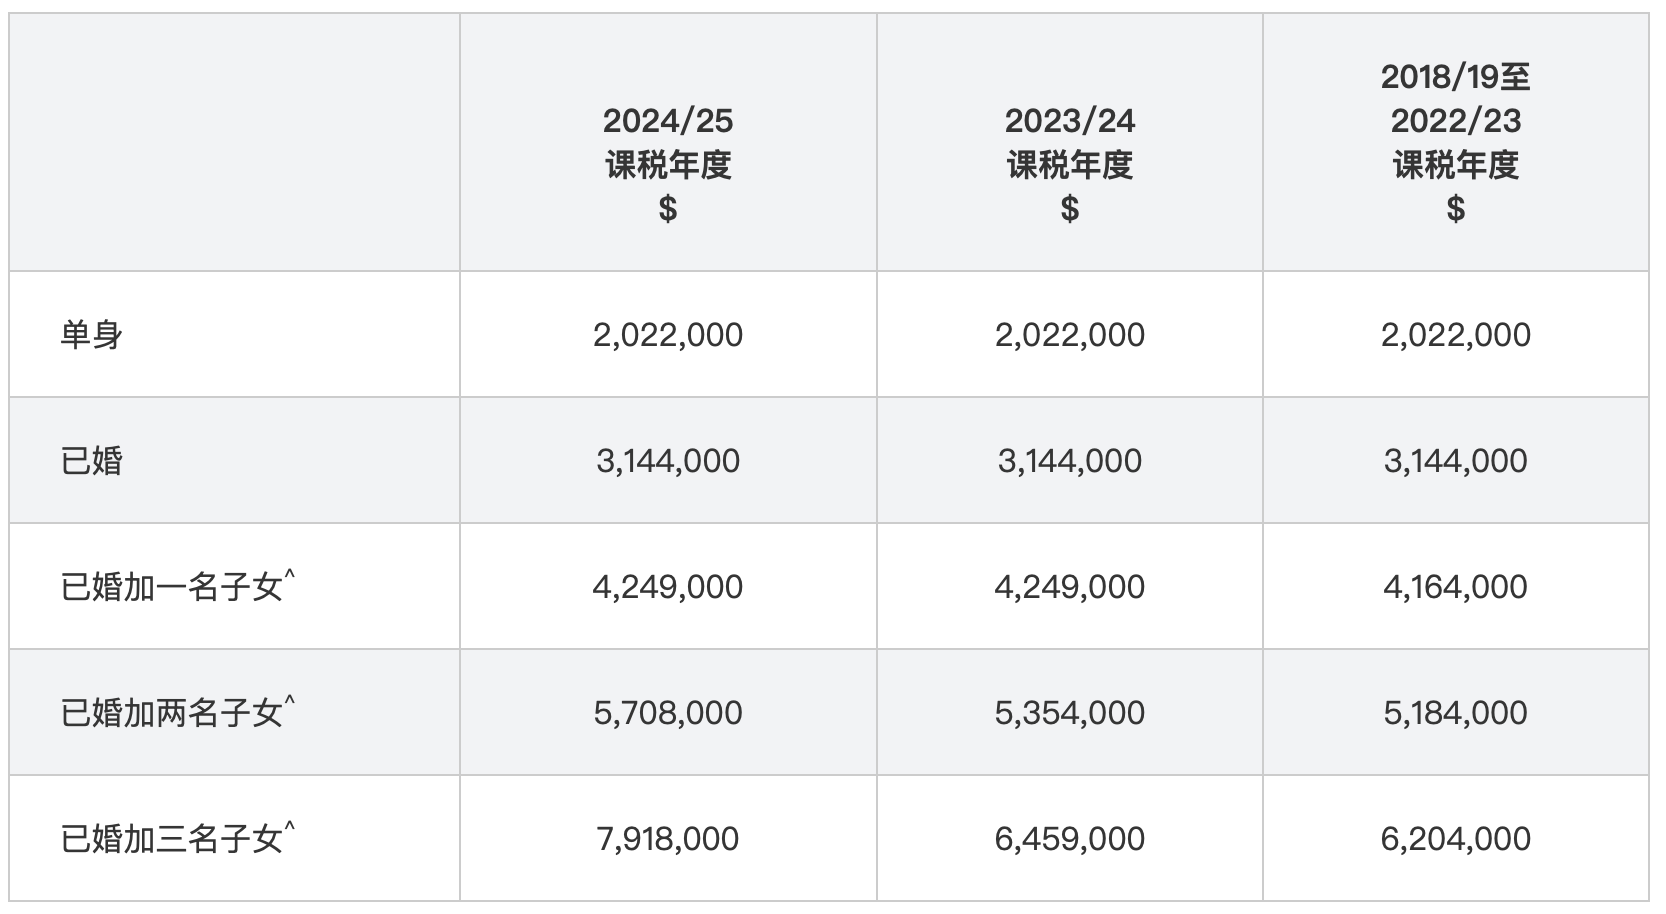Click the 4,164,000 value cell
Viewport: 1666px width, 914px height.
pos(1456,586)
